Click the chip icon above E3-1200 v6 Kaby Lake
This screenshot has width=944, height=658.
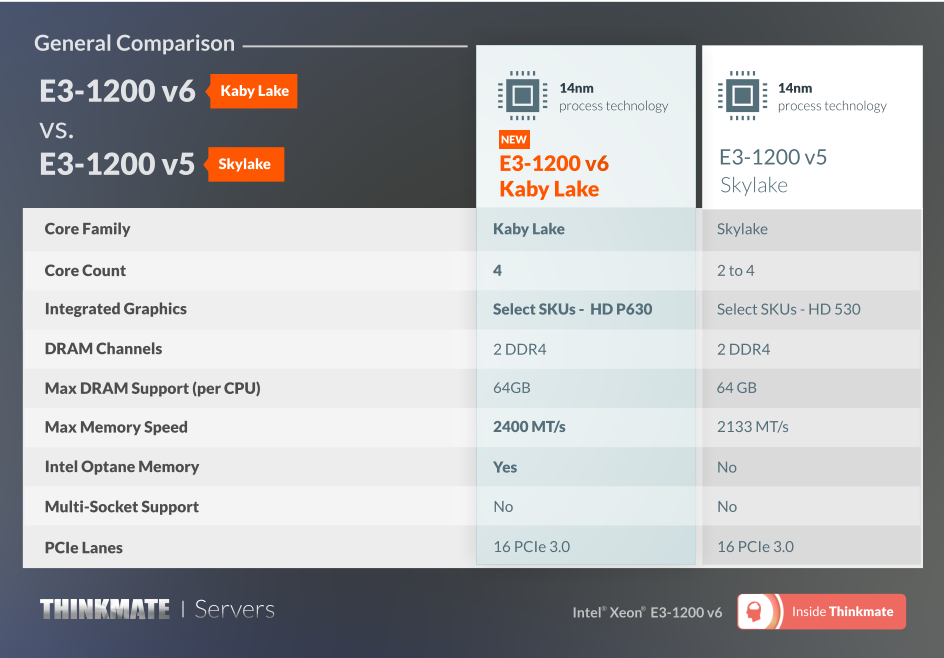(x=523, y=95)
